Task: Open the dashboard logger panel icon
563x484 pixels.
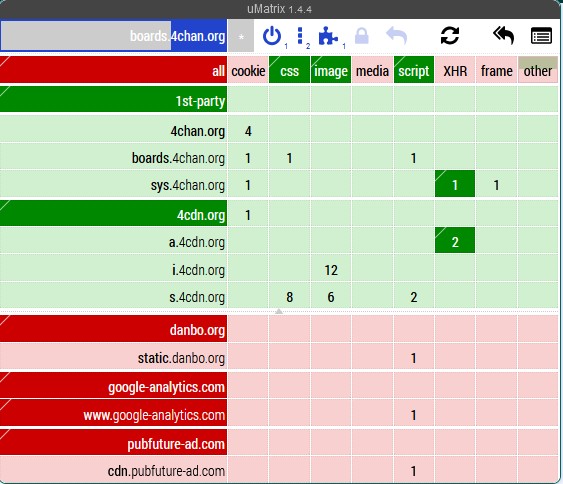Action: pyautogui.click(x=541, y=36)
